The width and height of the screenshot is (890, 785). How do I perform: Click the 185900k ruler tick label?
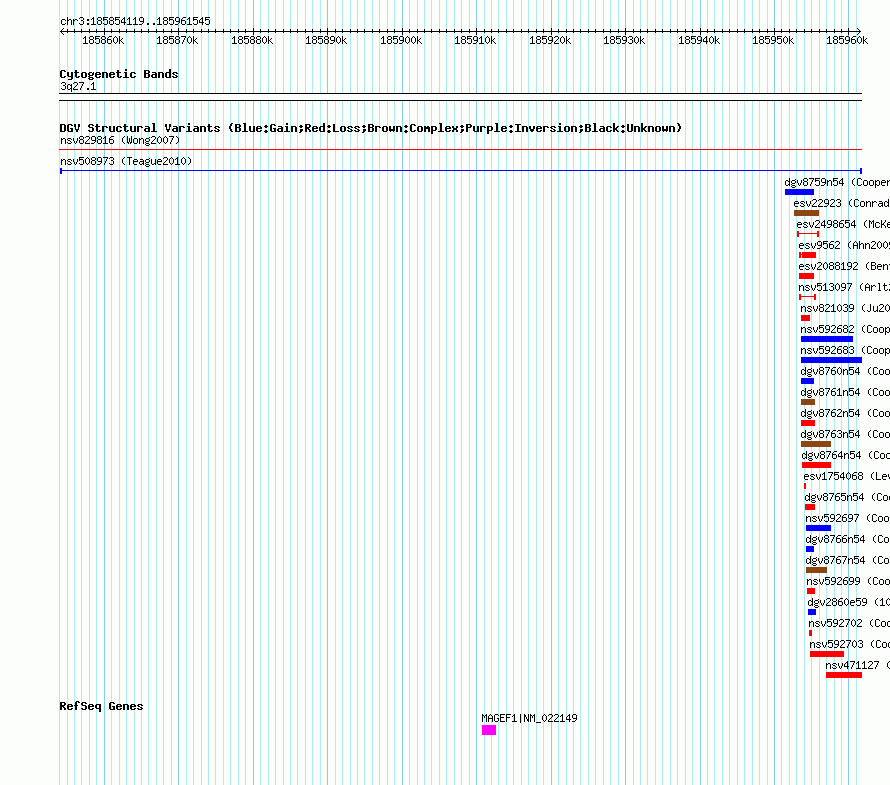point(401,40)
